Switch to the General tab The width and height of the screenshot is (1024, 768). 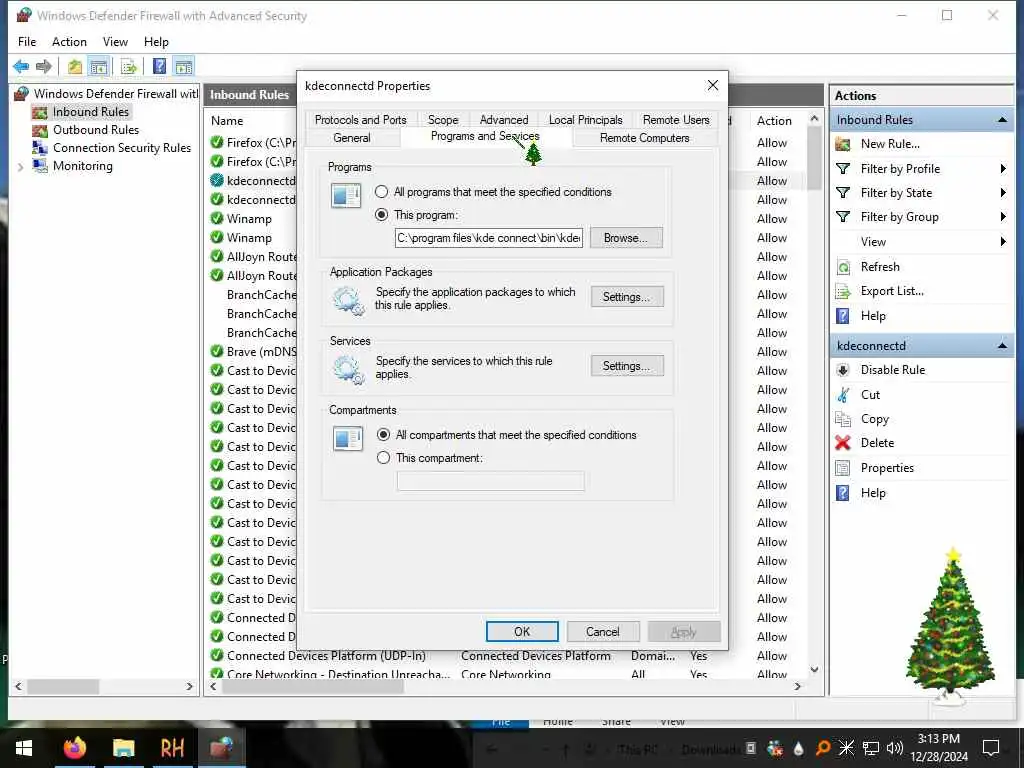point(351,138)
